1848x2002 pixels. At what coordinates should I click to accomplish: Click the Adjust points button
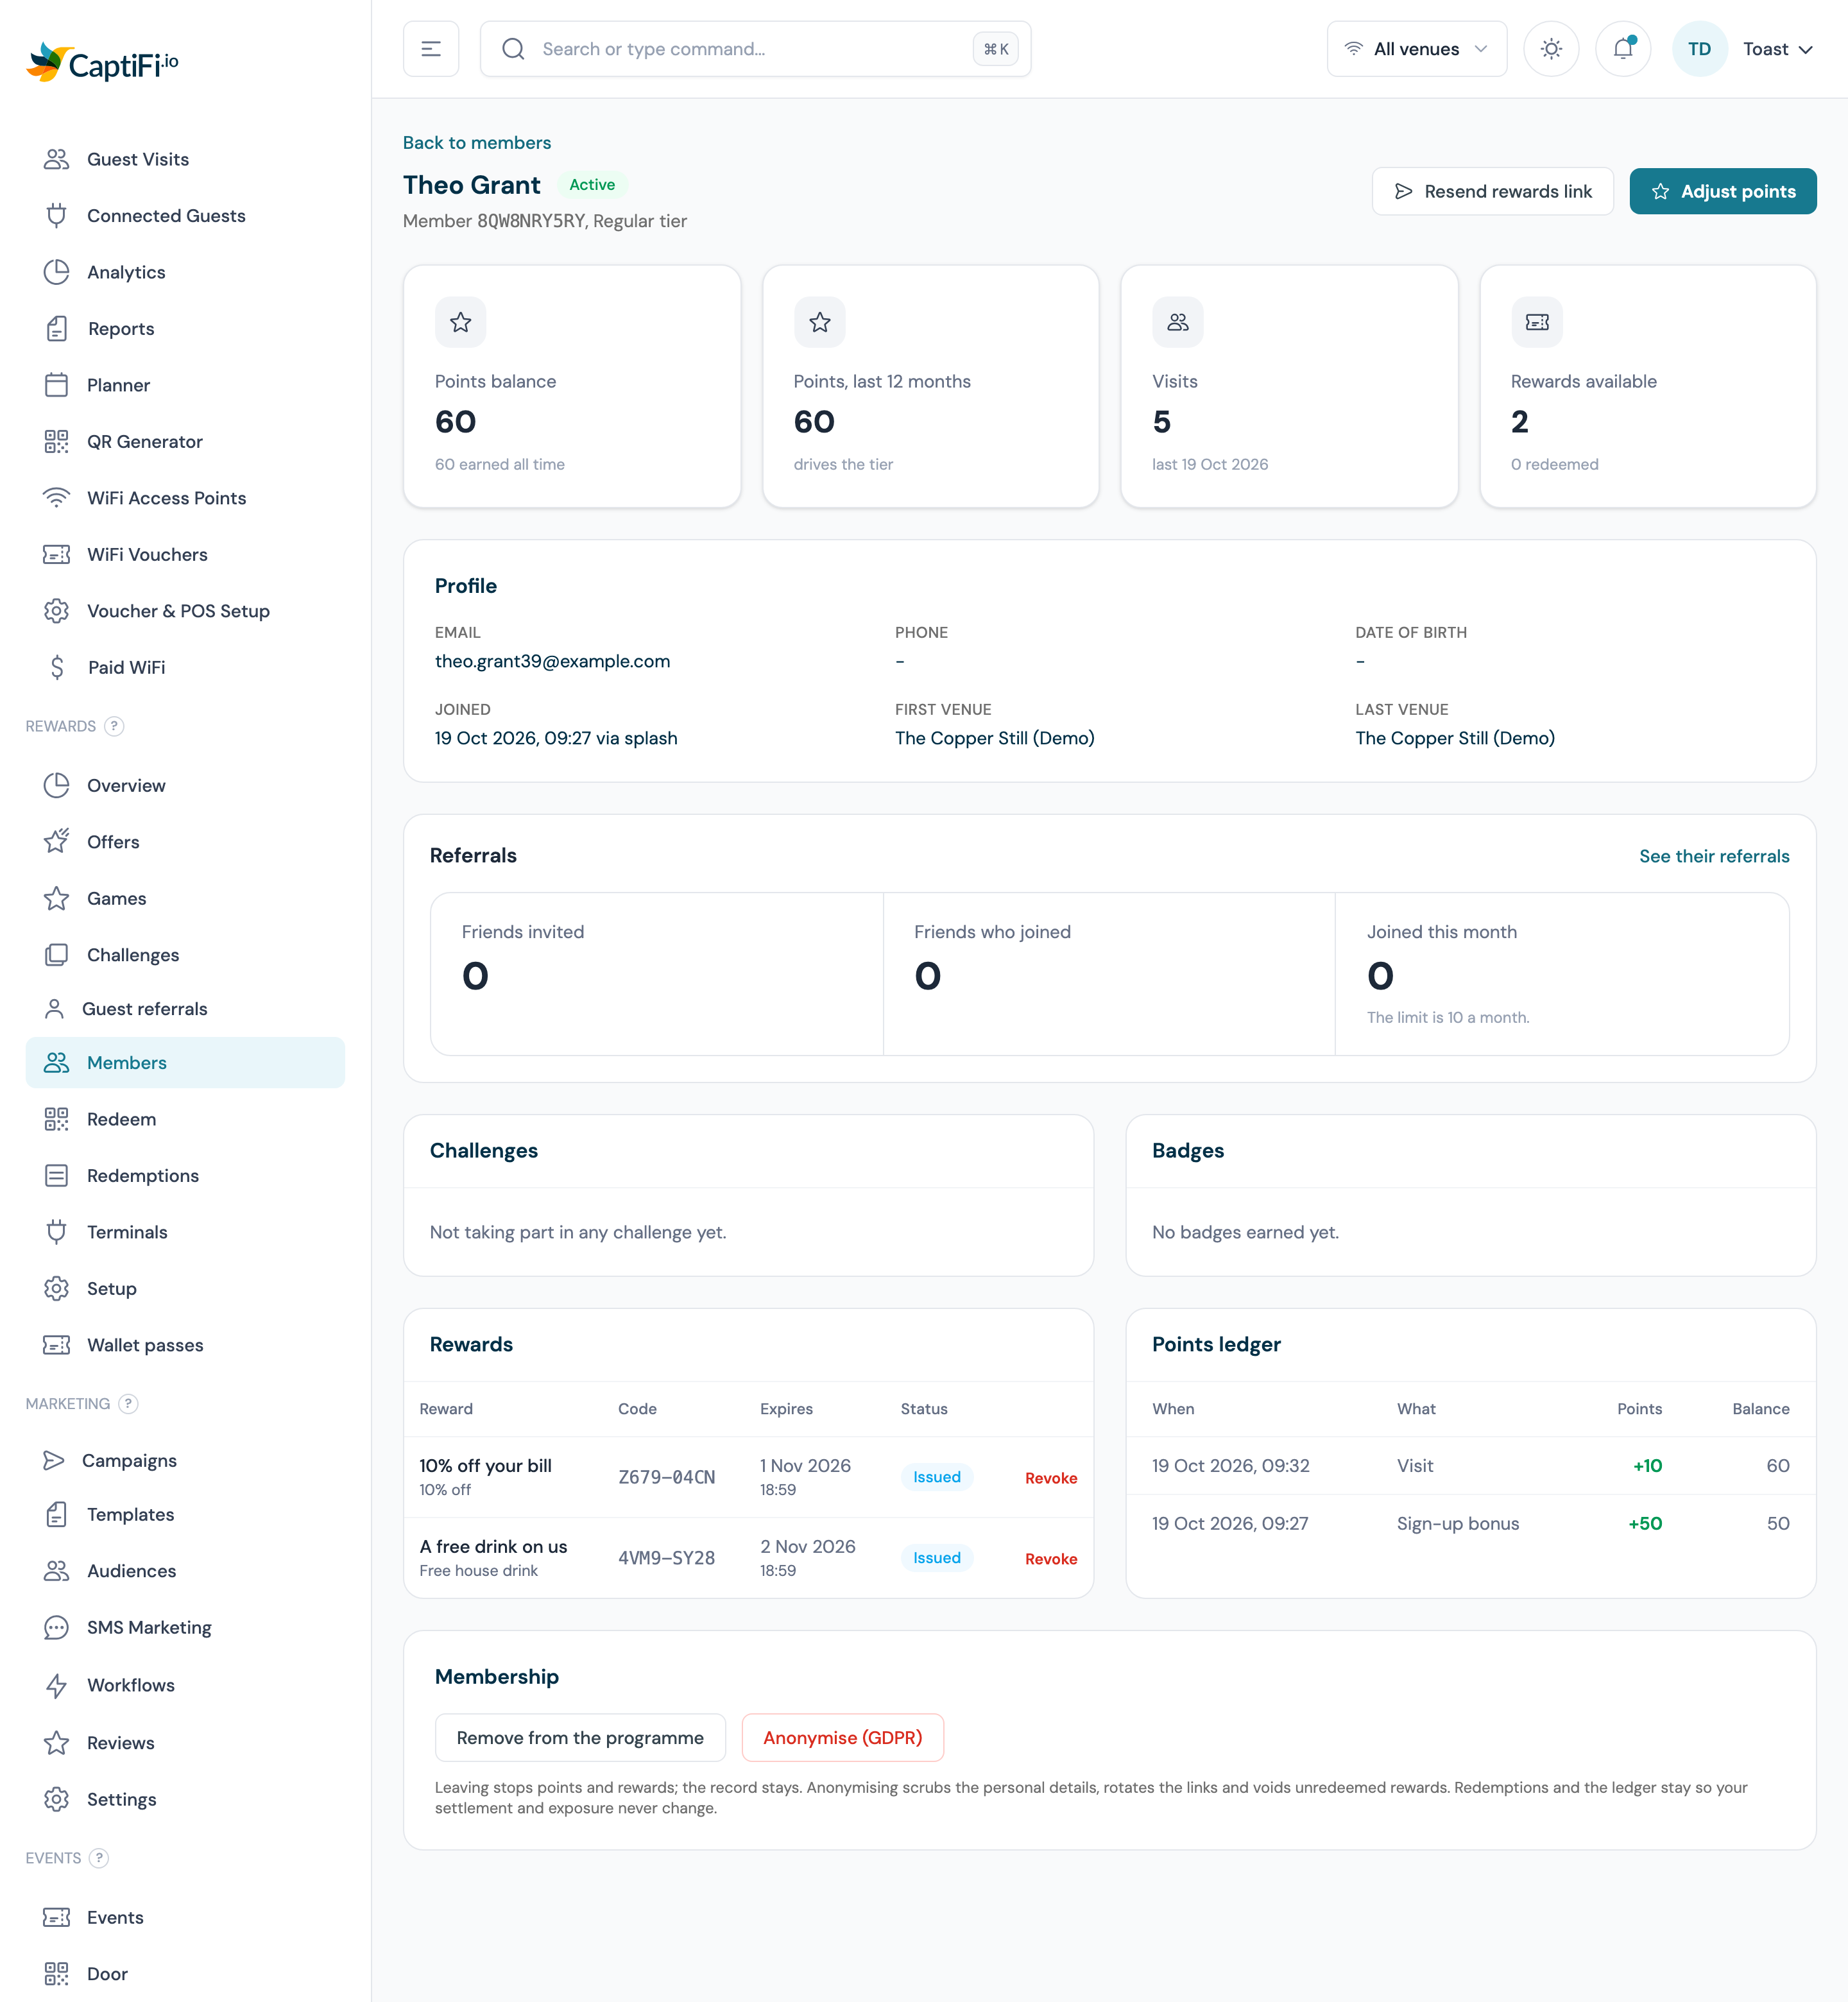coord(1722,191)
